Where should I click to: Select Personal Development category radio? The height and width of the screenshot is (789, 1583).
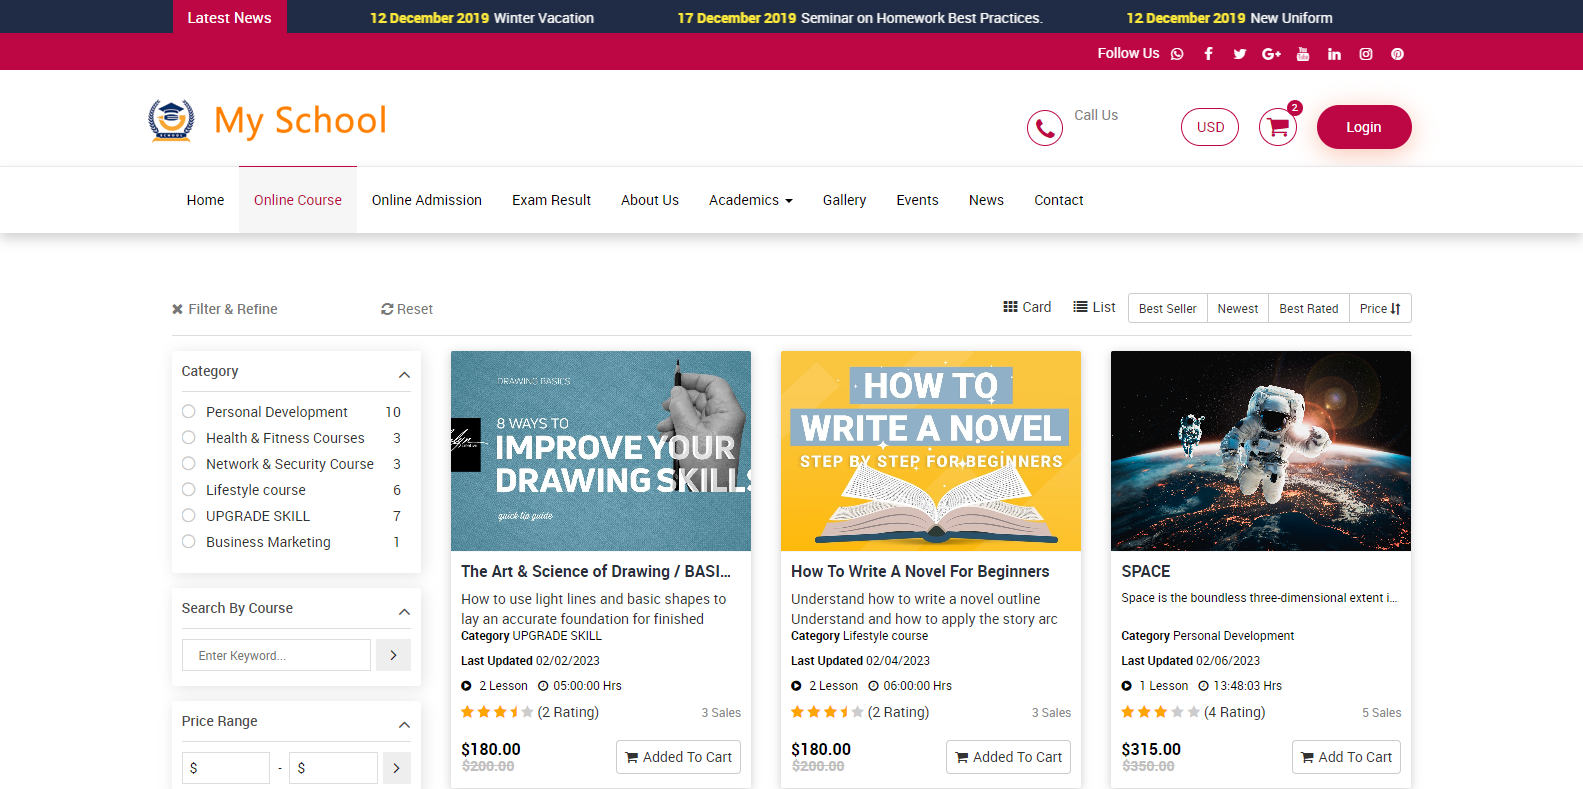tap(189, 412)
